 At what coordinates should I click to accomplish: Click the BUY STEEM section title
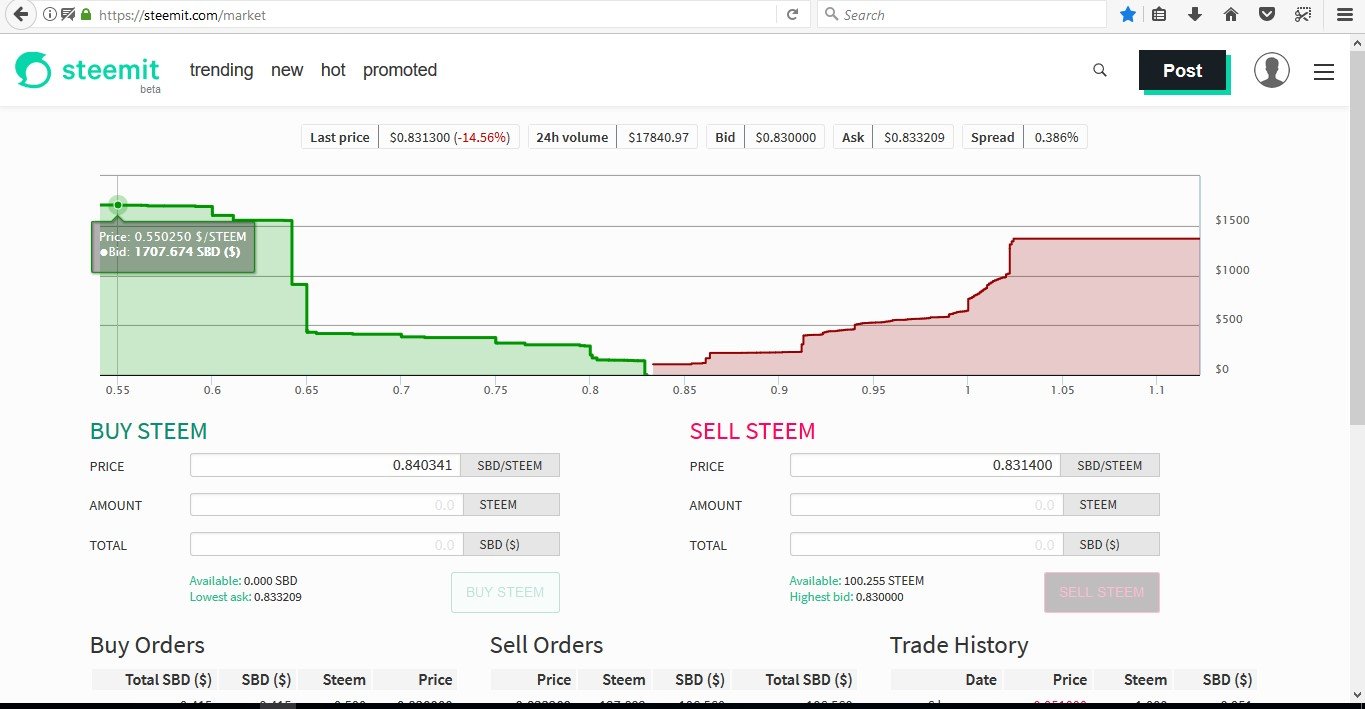[x=148, y=431]
